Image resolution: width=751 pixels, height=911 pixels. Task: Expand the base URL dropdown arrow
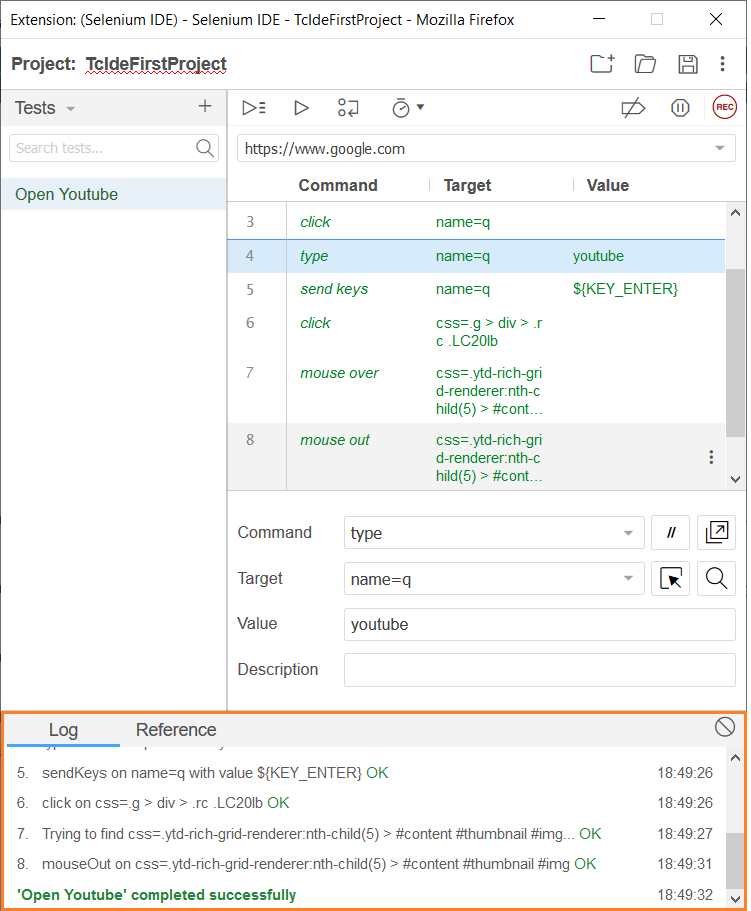pos(720,148)
